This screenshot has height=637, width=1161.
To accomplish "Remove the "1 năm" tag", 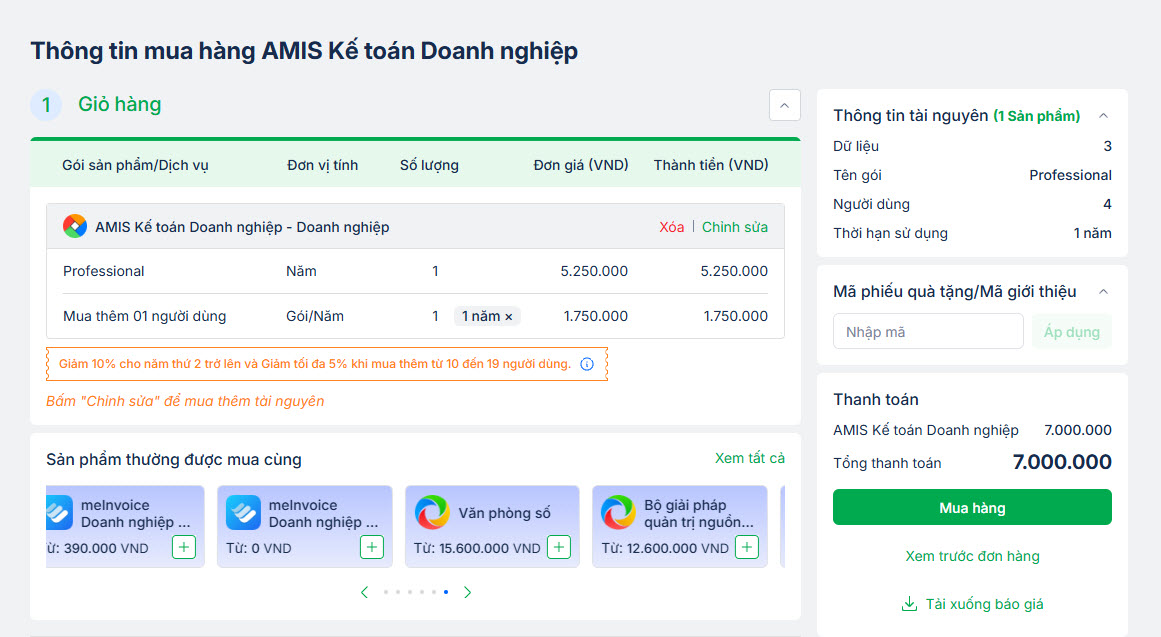I will (x=508, y=317).
